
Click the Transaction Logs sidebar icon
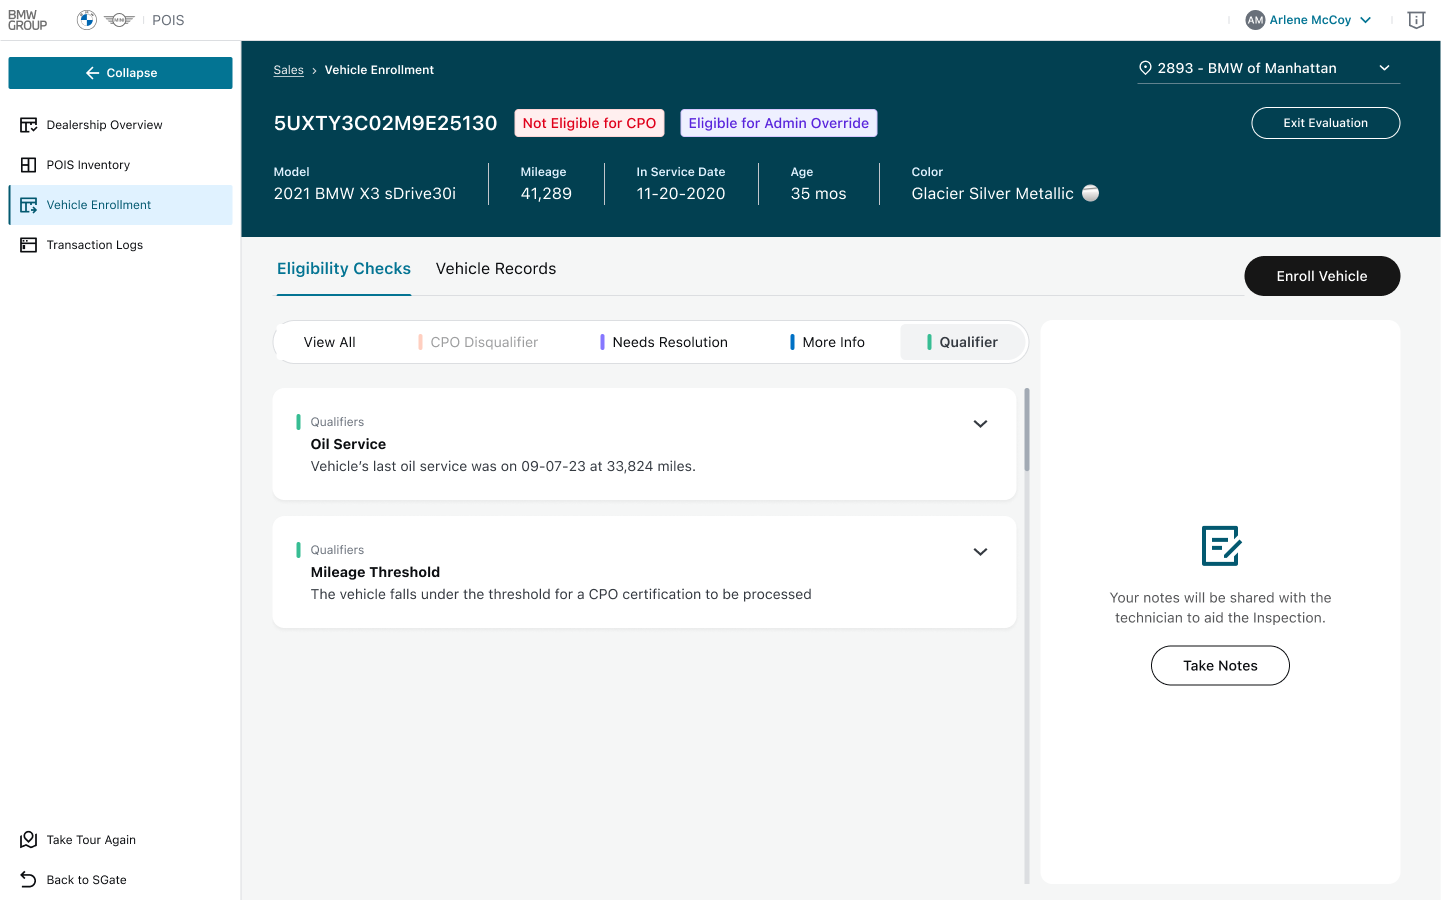pyautogui.click(x=29, y=245)
